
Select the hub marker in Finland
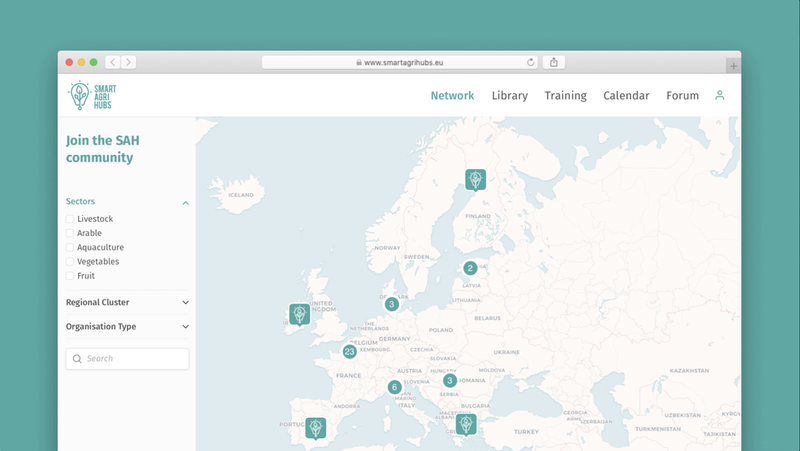(476, 180)
